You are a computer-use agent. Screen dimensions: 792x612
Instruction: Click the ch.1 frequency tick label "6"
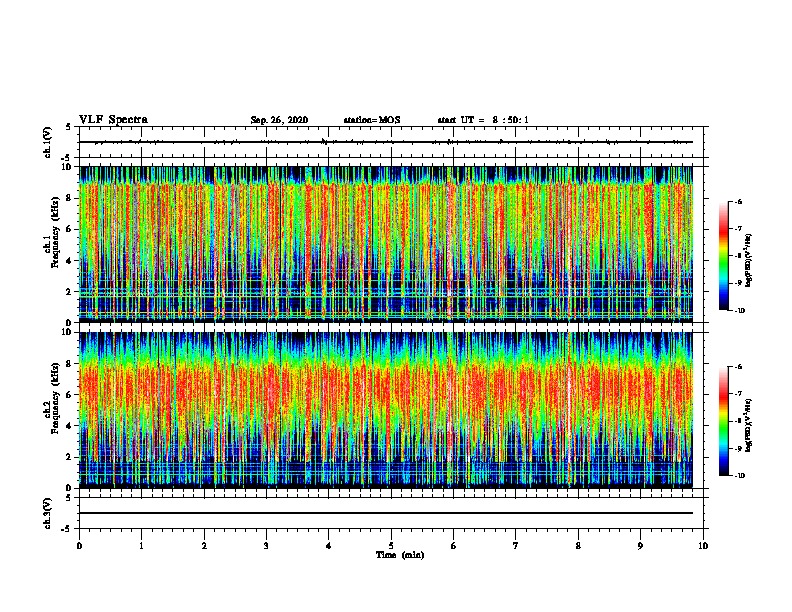point(69,229)
